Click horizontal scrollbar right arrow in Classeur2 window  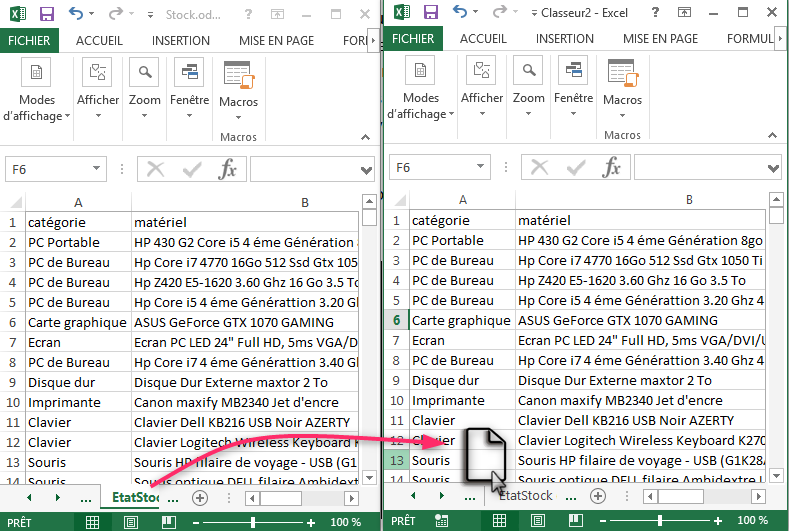(x=758, y=497)
